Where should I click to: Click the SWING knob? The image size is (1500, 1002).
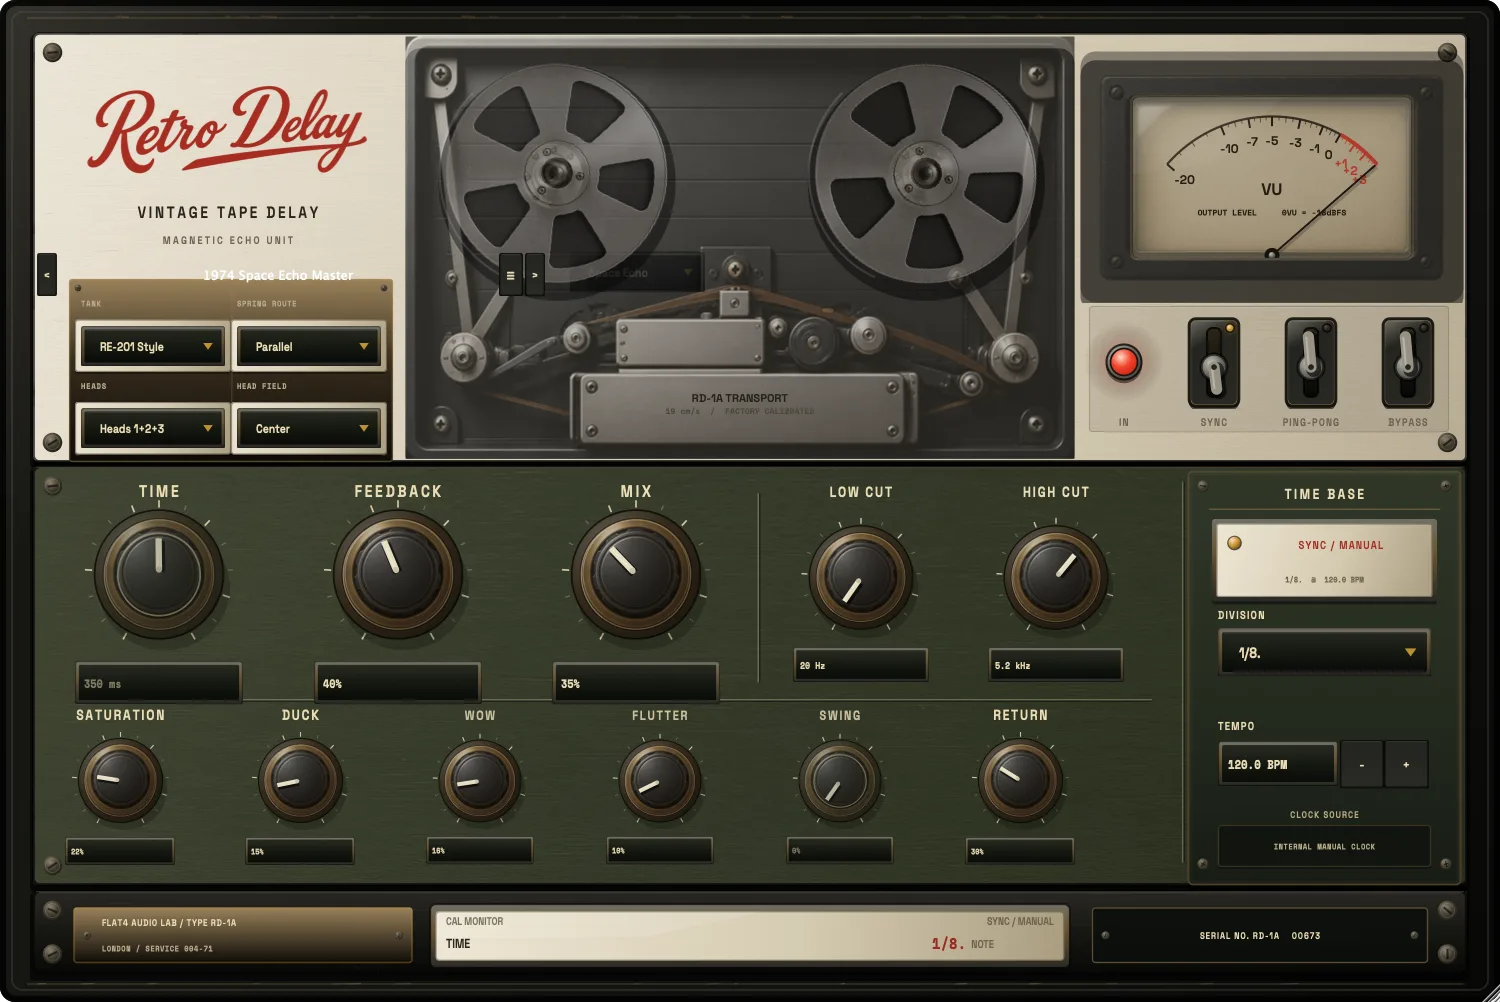(840, 780)
